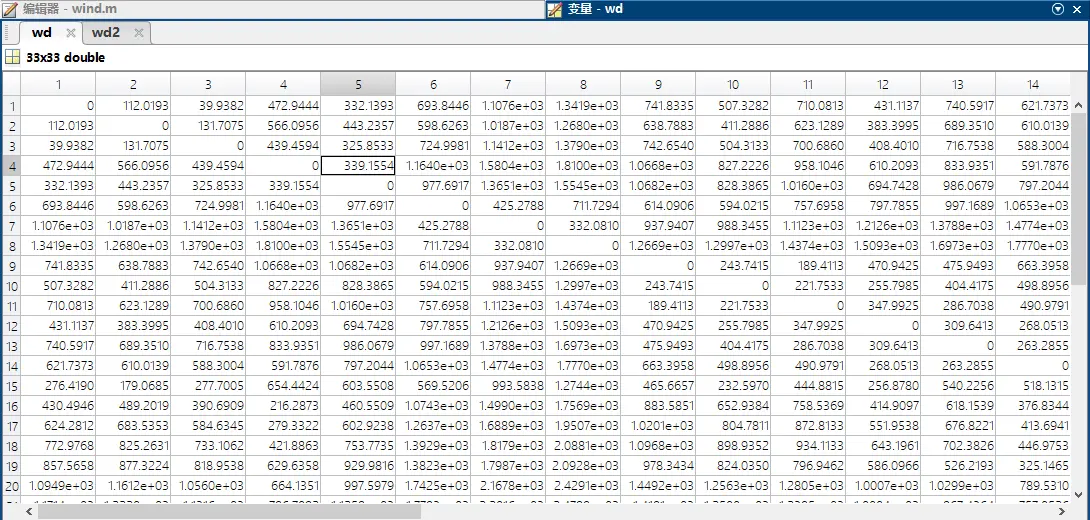Select cell 279.3322 in row 17
Screen dimensions: 1090x520
coord(283,426)
